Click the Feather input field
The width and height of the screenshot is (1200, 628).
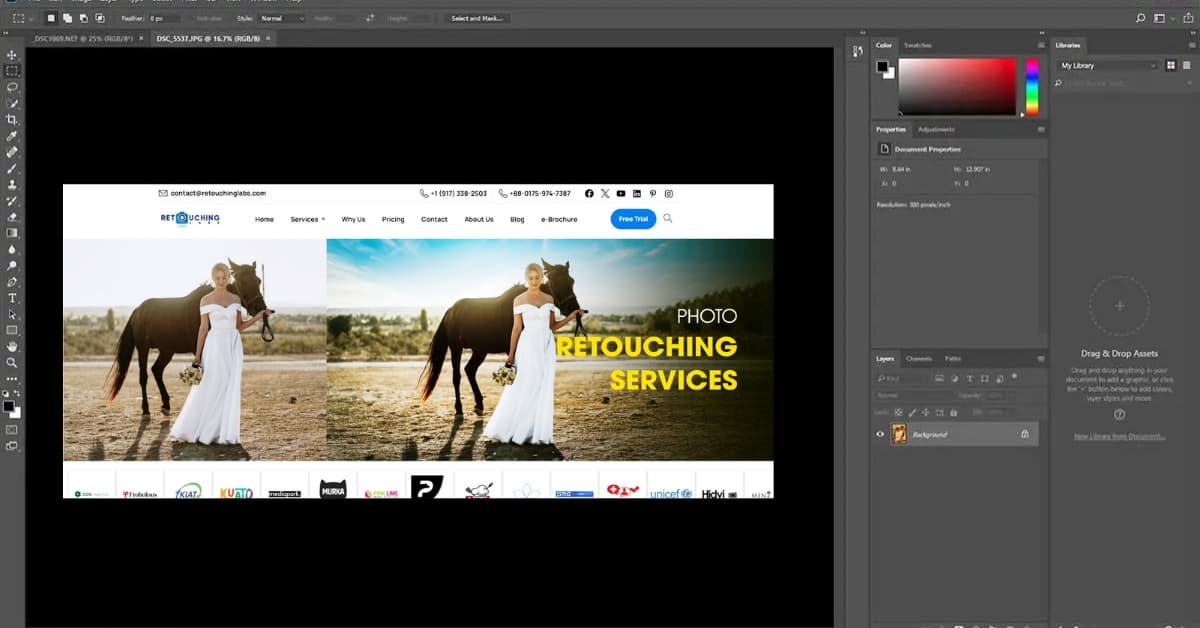(165, 18)
